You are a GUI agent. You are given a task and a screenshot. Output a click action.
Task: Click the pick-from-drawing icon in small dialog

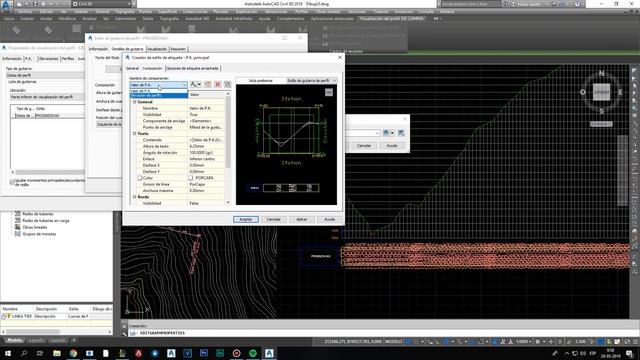coord(401,133)
